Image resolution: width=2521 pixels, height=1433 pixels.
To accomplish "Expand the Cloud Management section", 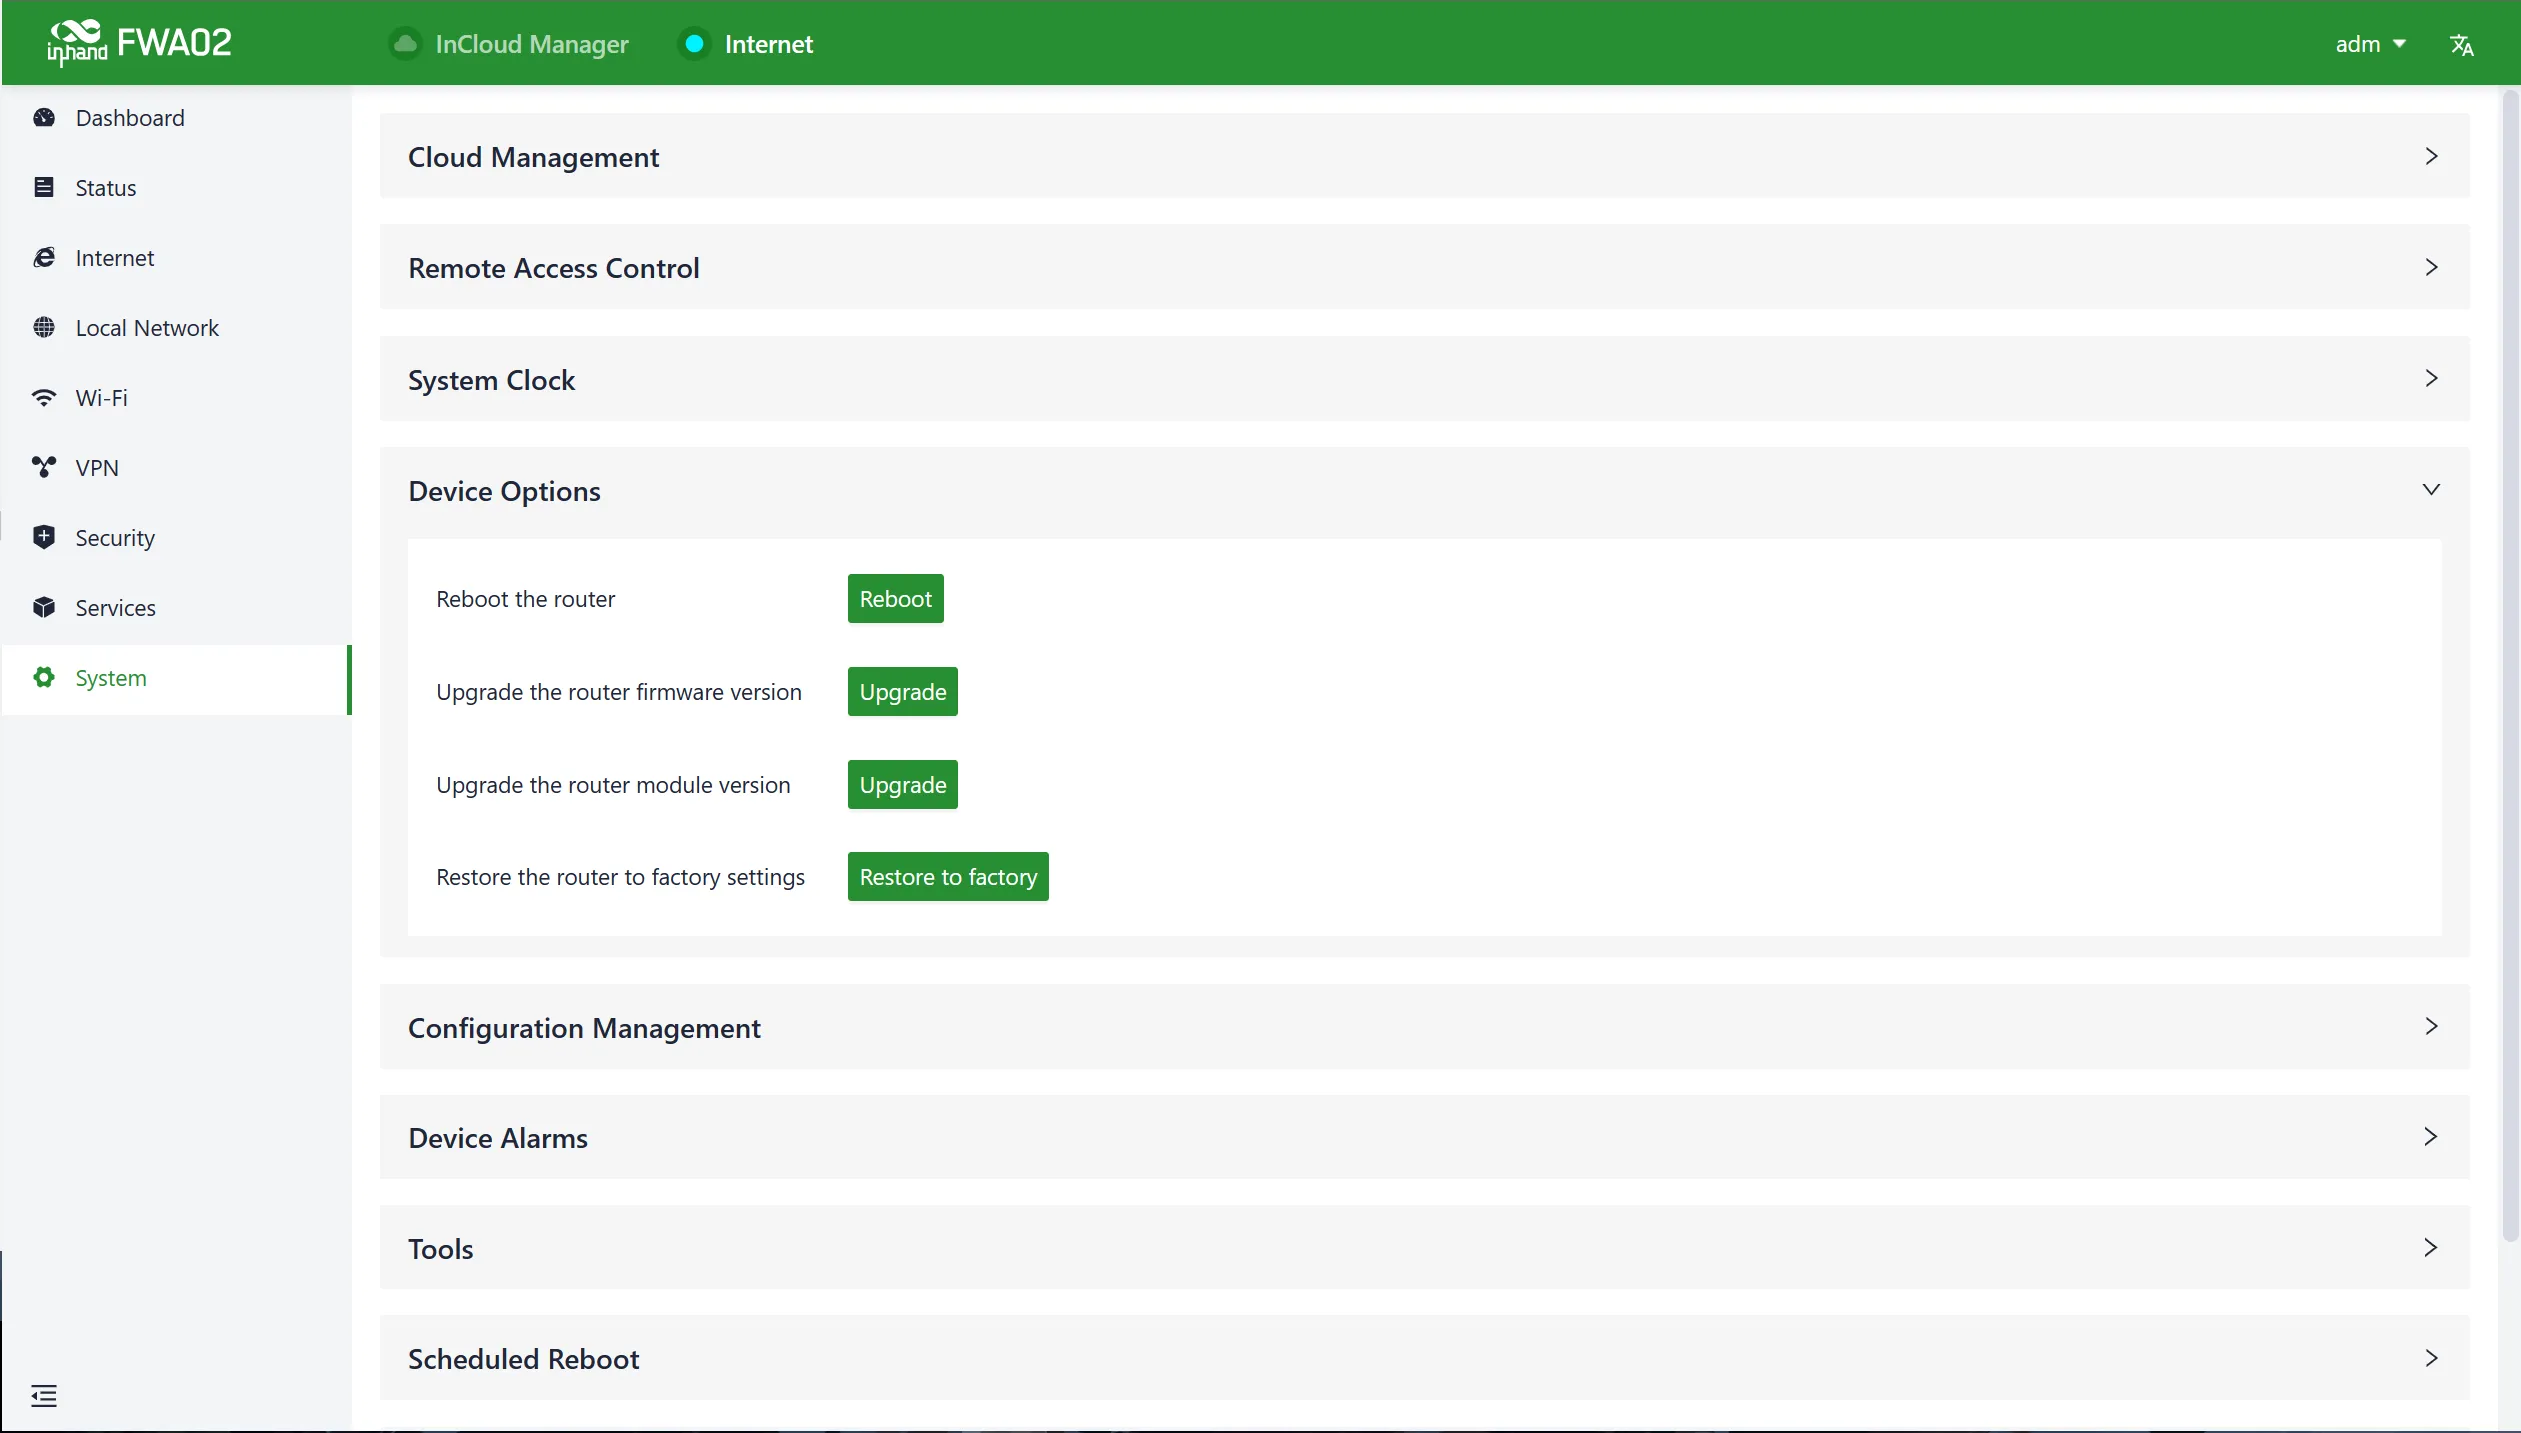I will (x=1424, y=156).
